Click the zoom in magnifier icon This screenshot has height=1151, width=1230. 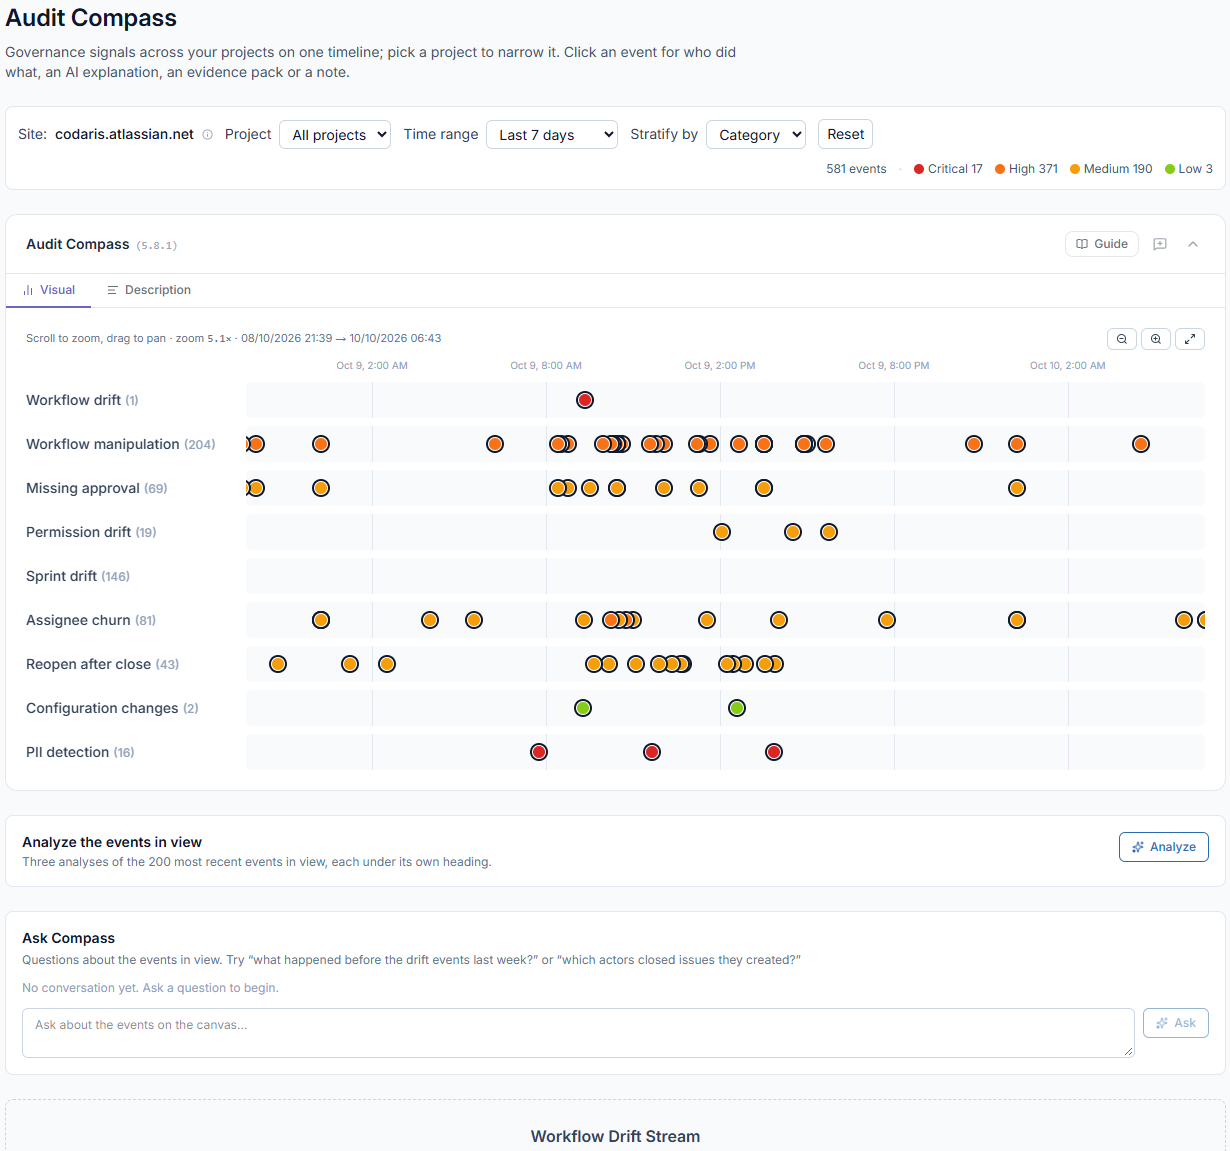pyautogui.click(x=1156, y=339)
